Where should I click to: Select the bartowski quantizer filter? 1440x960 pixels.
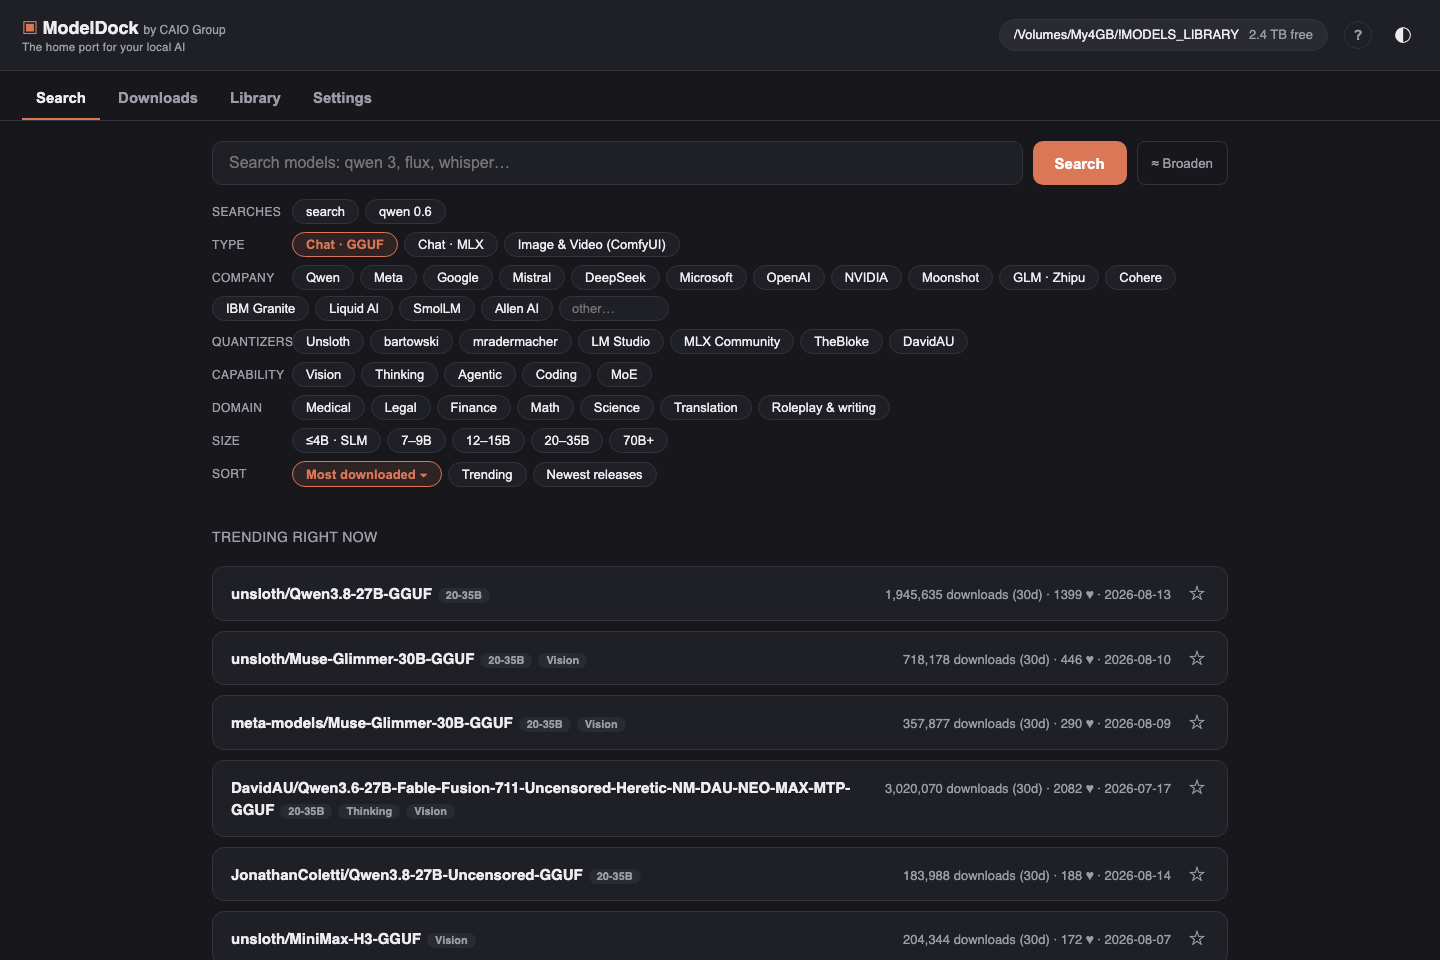[x=411, y=342]
